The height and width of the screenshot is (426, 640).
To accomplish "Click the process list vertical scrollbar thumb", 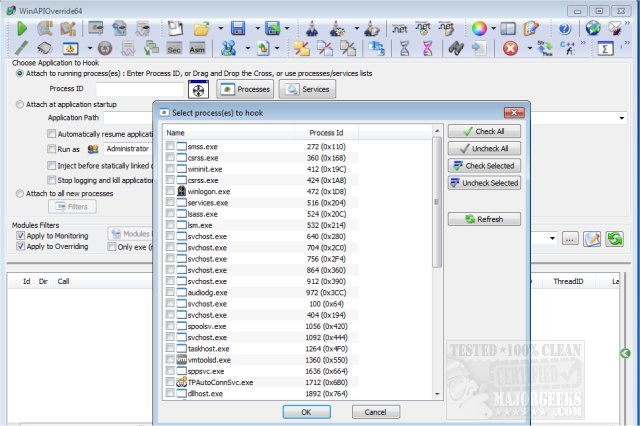I will pyautogui.click(x=436, y=202).
